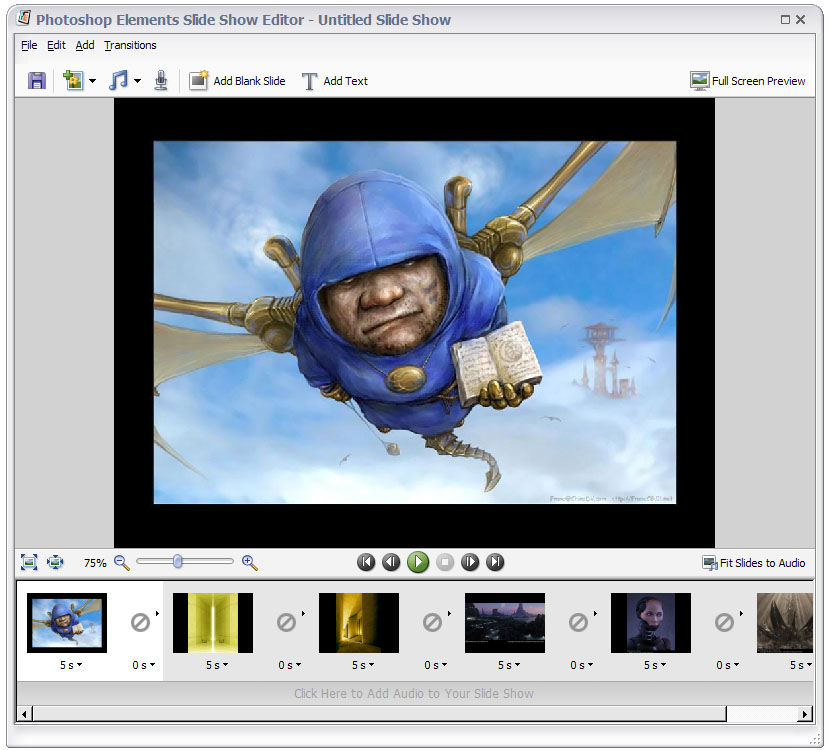Click the zoom in magnifier icon
828x750 pixels.
point(250,562)
